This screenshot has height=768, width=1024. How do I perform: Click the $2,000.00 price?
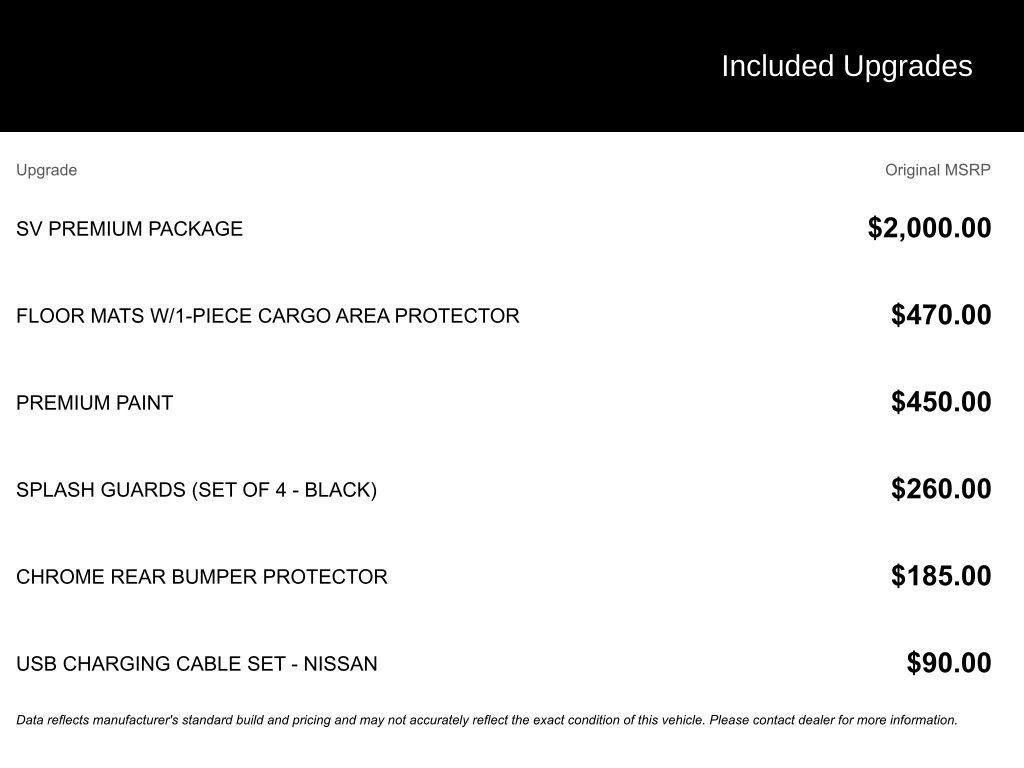pos(929,228)
